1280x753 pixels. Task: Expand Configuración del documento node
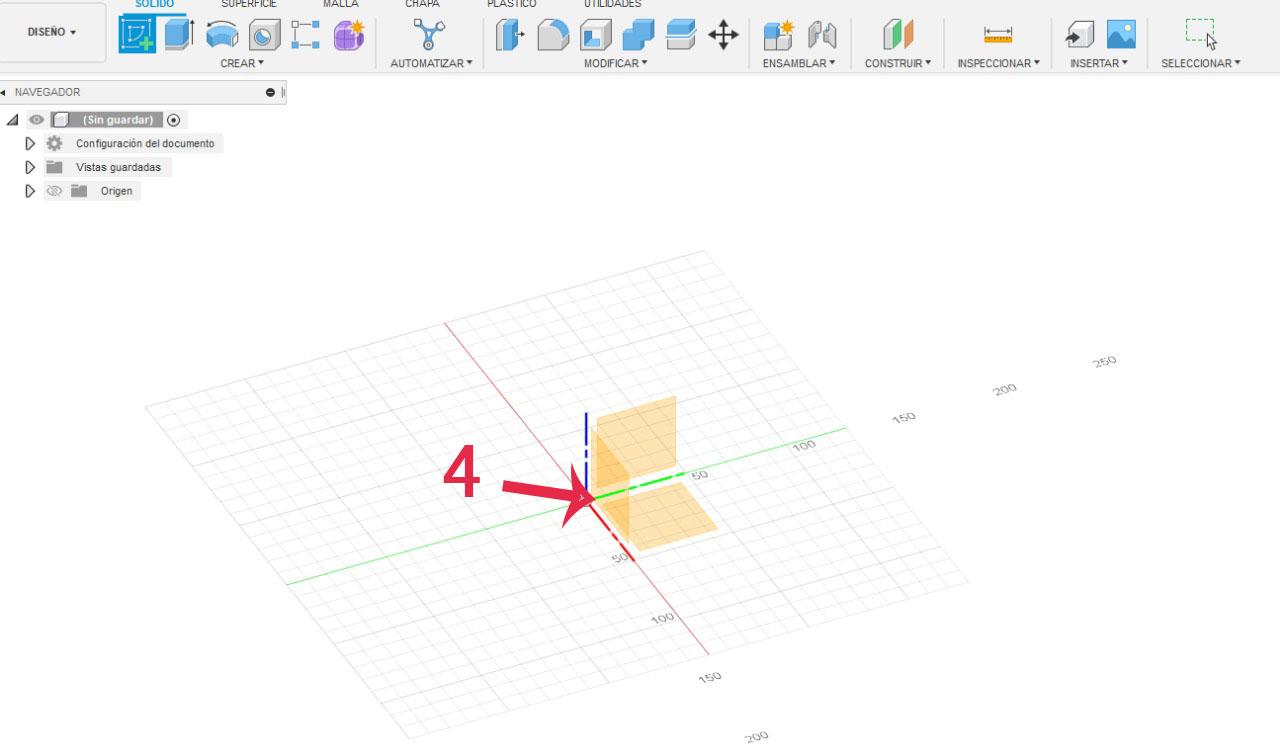point(30,143)
